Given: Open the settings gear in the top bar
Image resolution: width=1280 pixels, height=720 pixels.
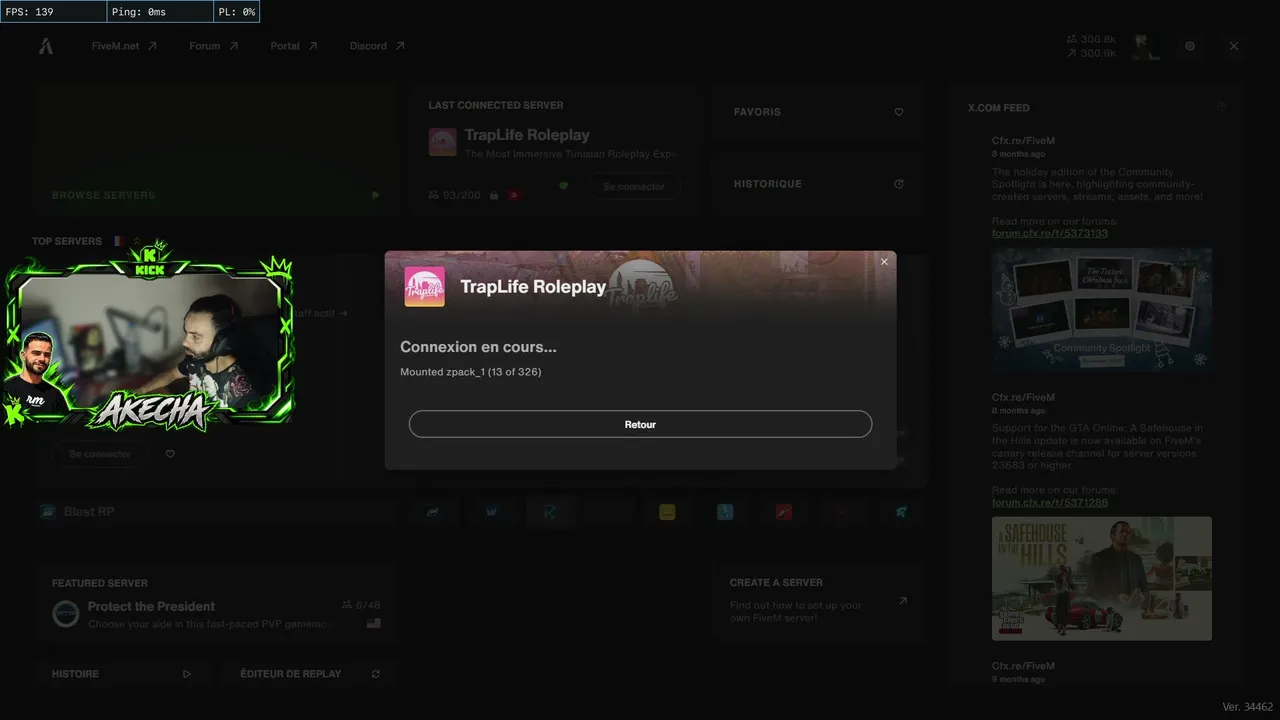Looking at the screenshot, I should pos(1190,46).
